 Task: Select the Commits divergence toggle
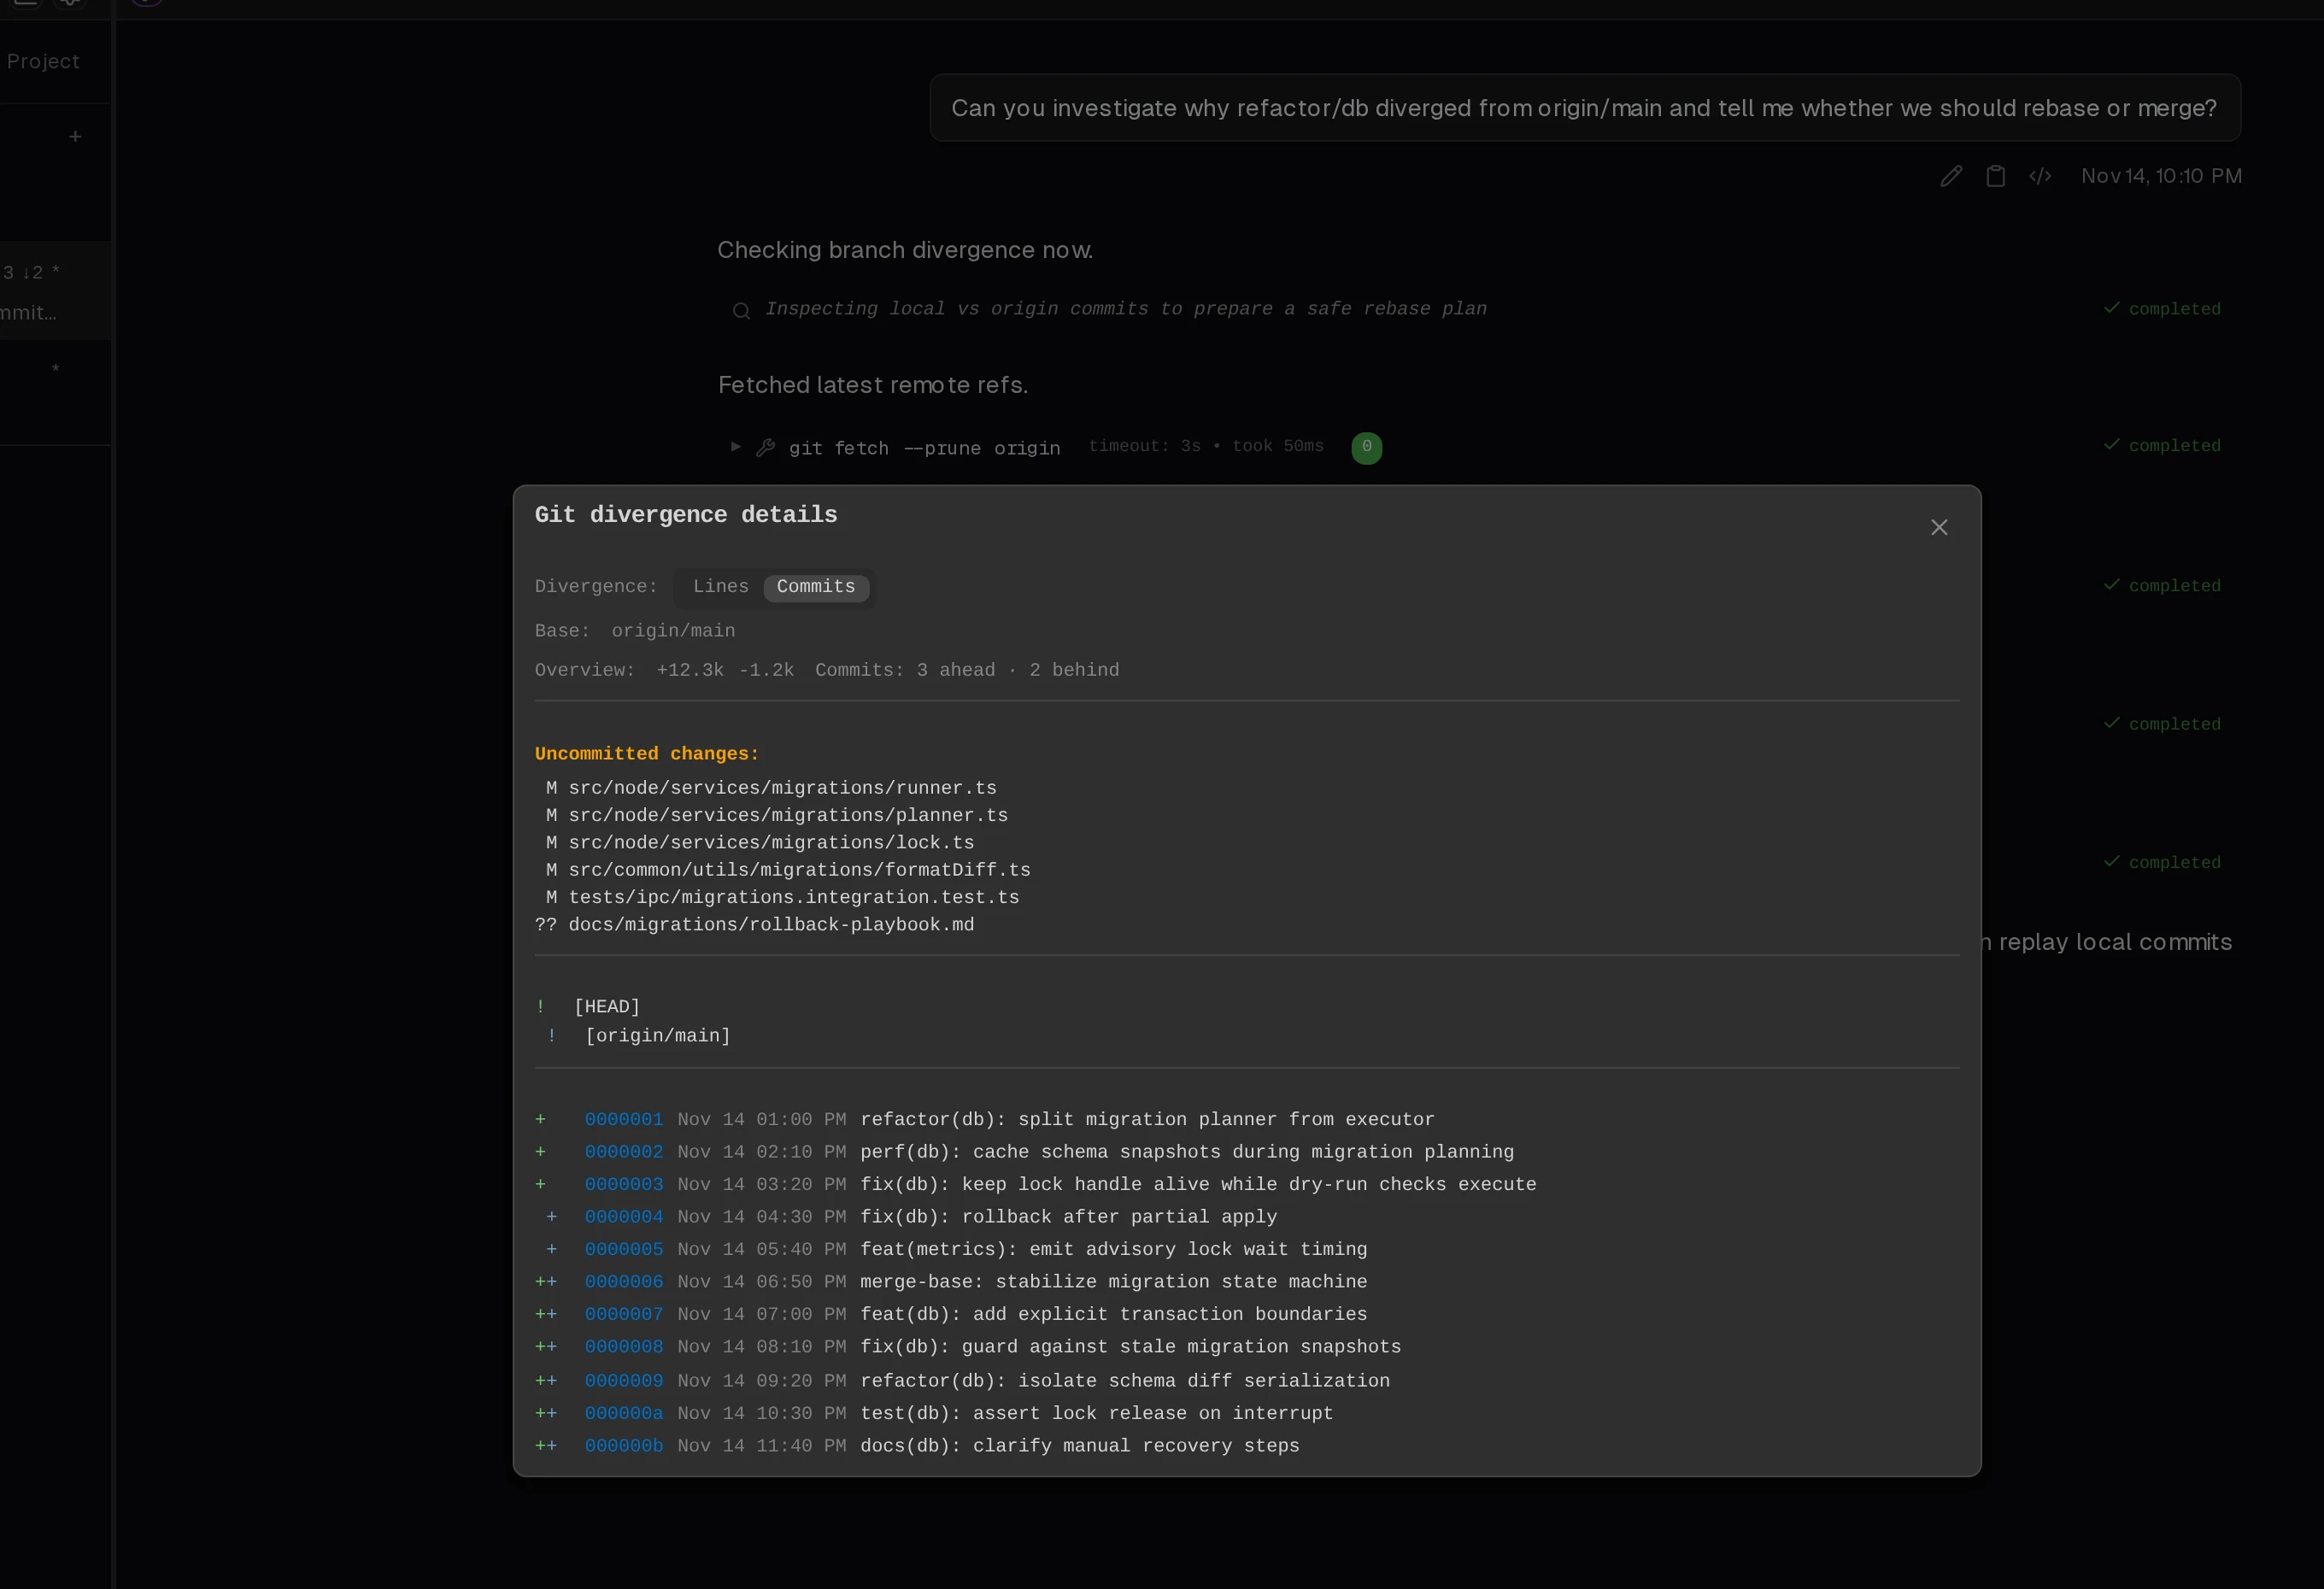click(815, 587)
